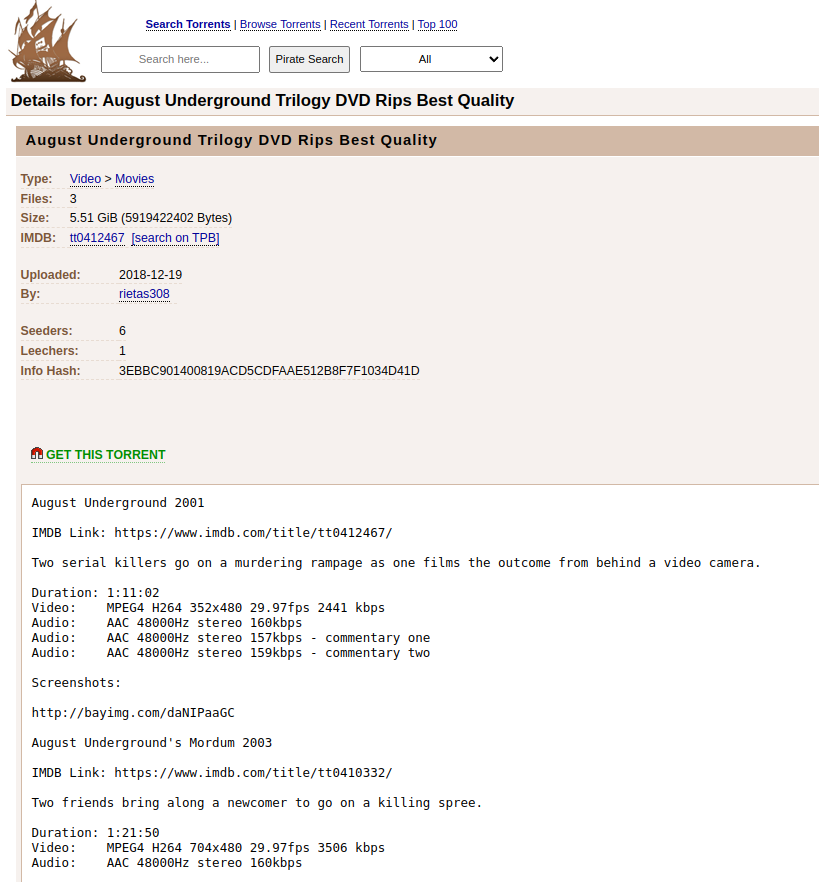The image size is (819, 882).
Task: Click the imdb.com/title/tt0412467 URL text
Action: [253, 533]
